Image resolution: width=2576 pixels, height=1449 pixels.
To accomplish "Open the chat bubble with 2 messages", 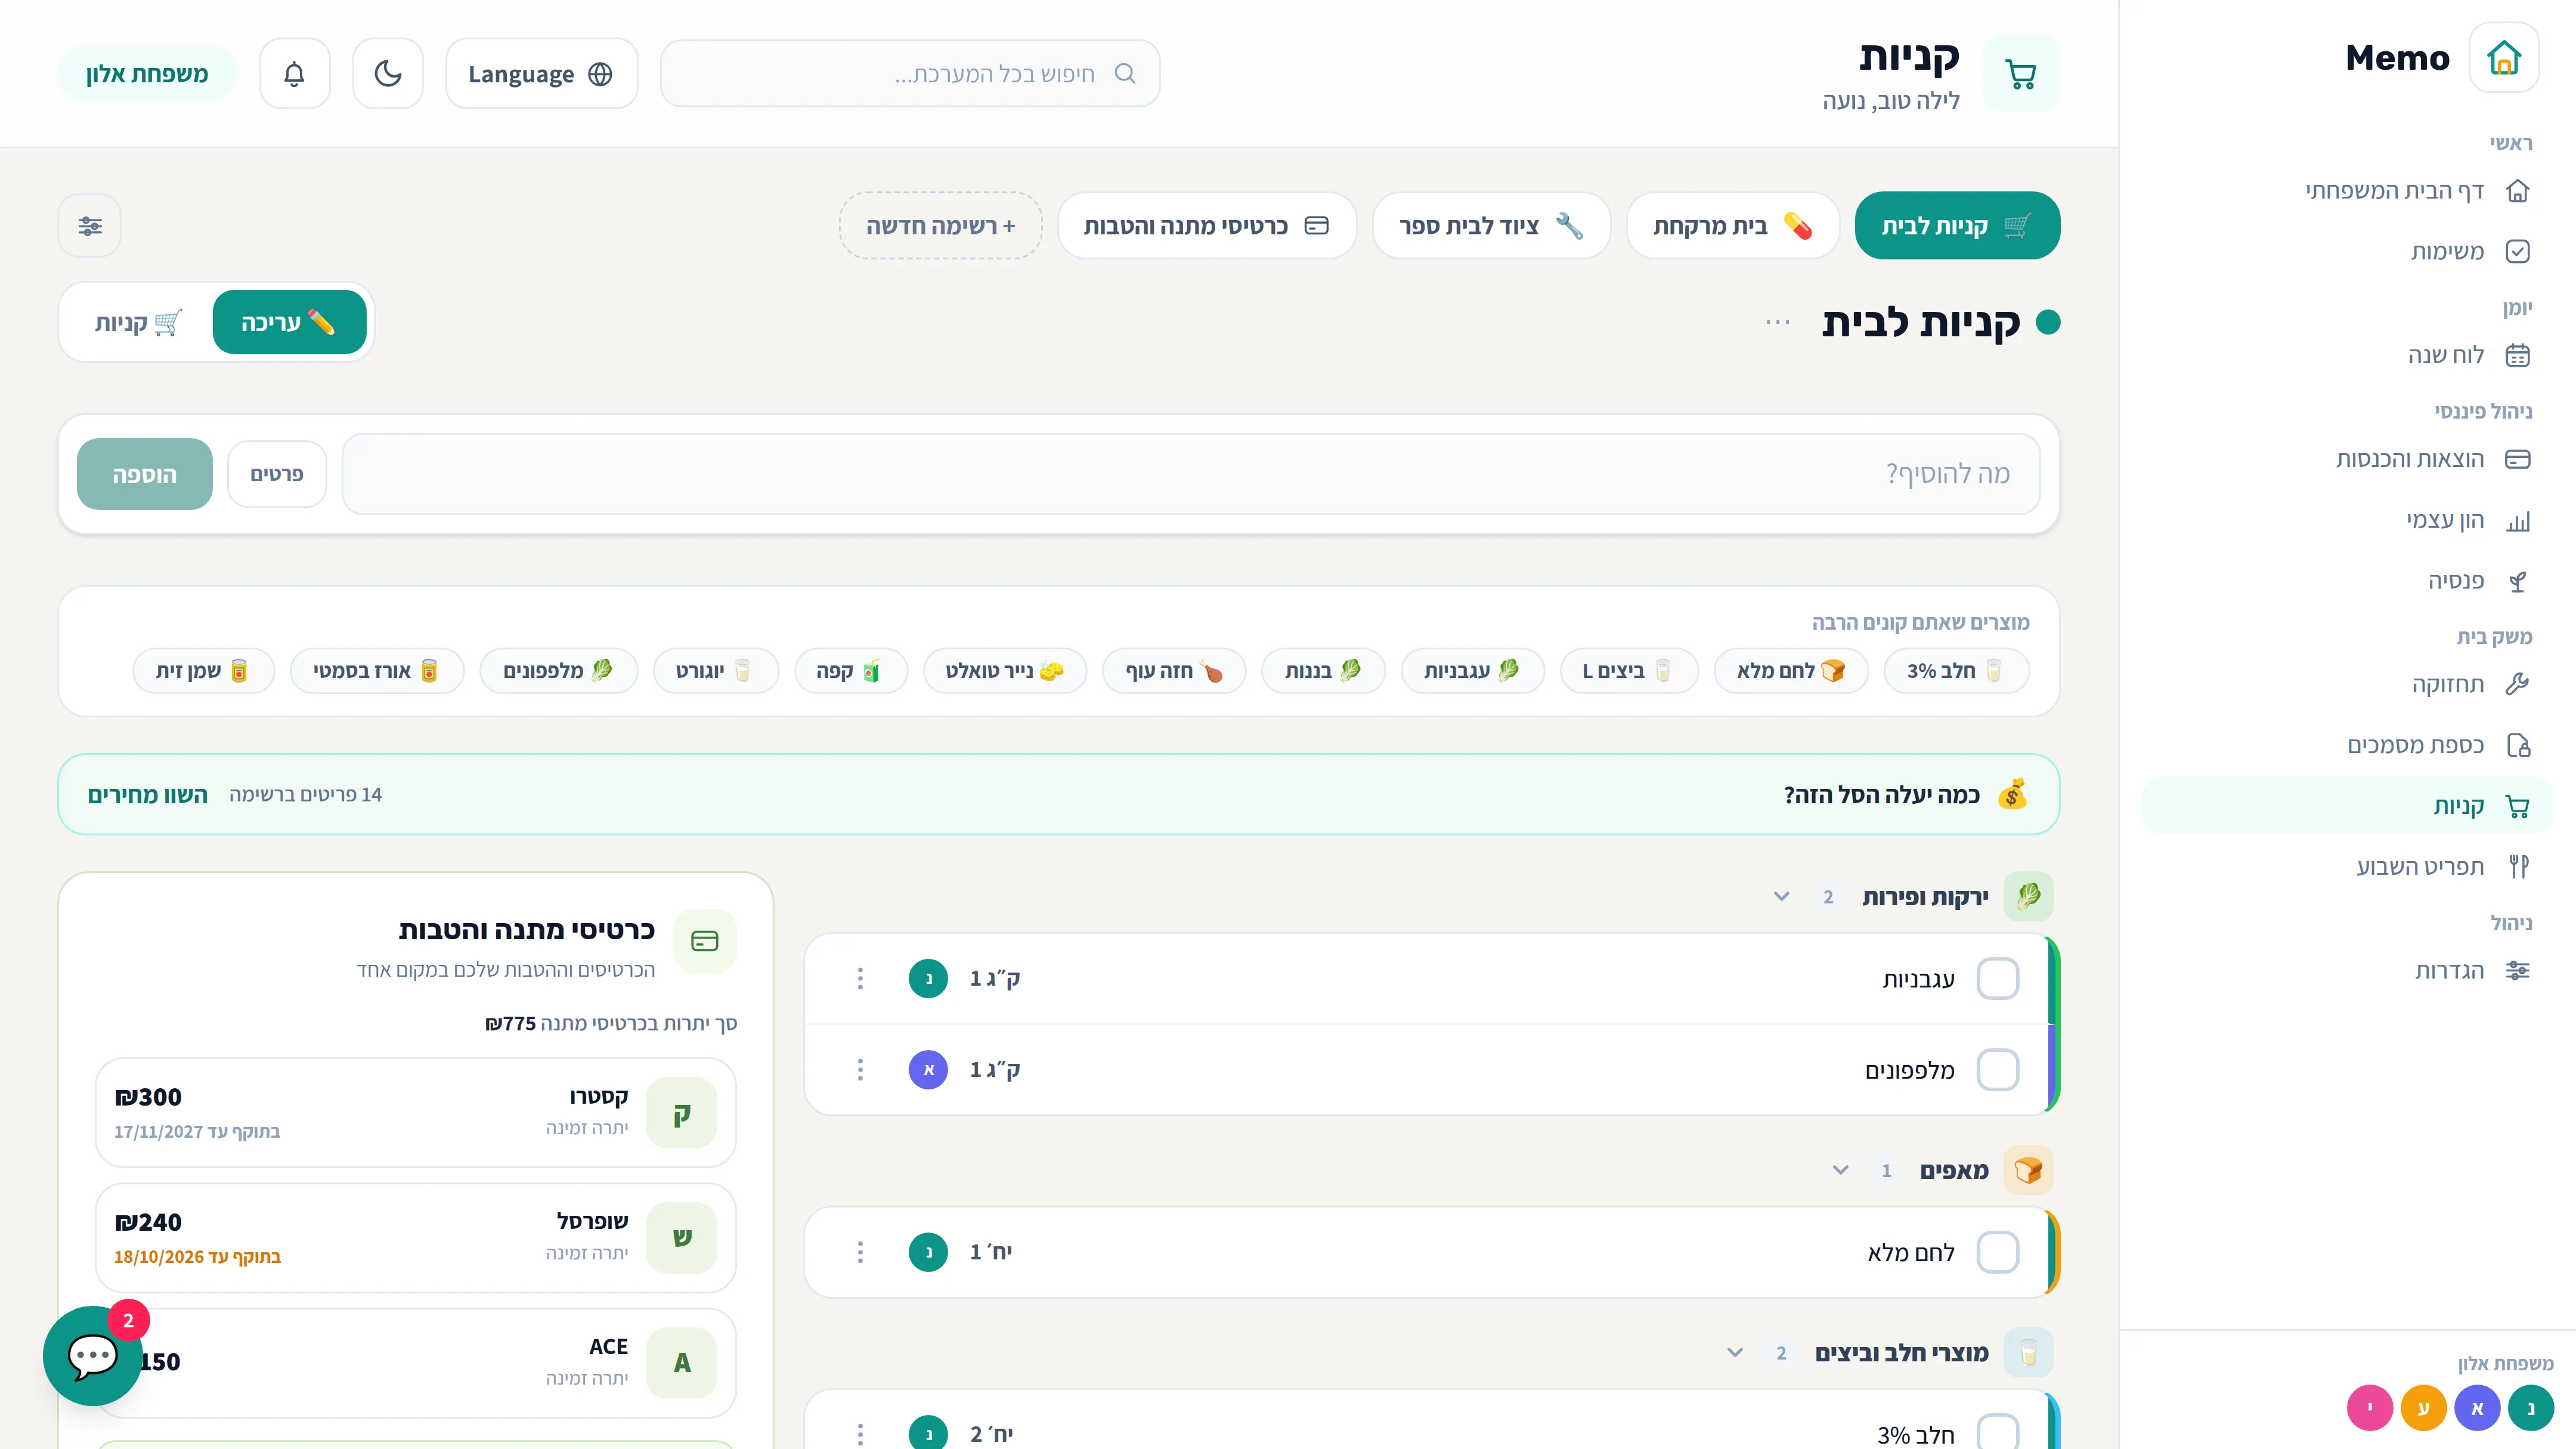I will (93, 1355).
